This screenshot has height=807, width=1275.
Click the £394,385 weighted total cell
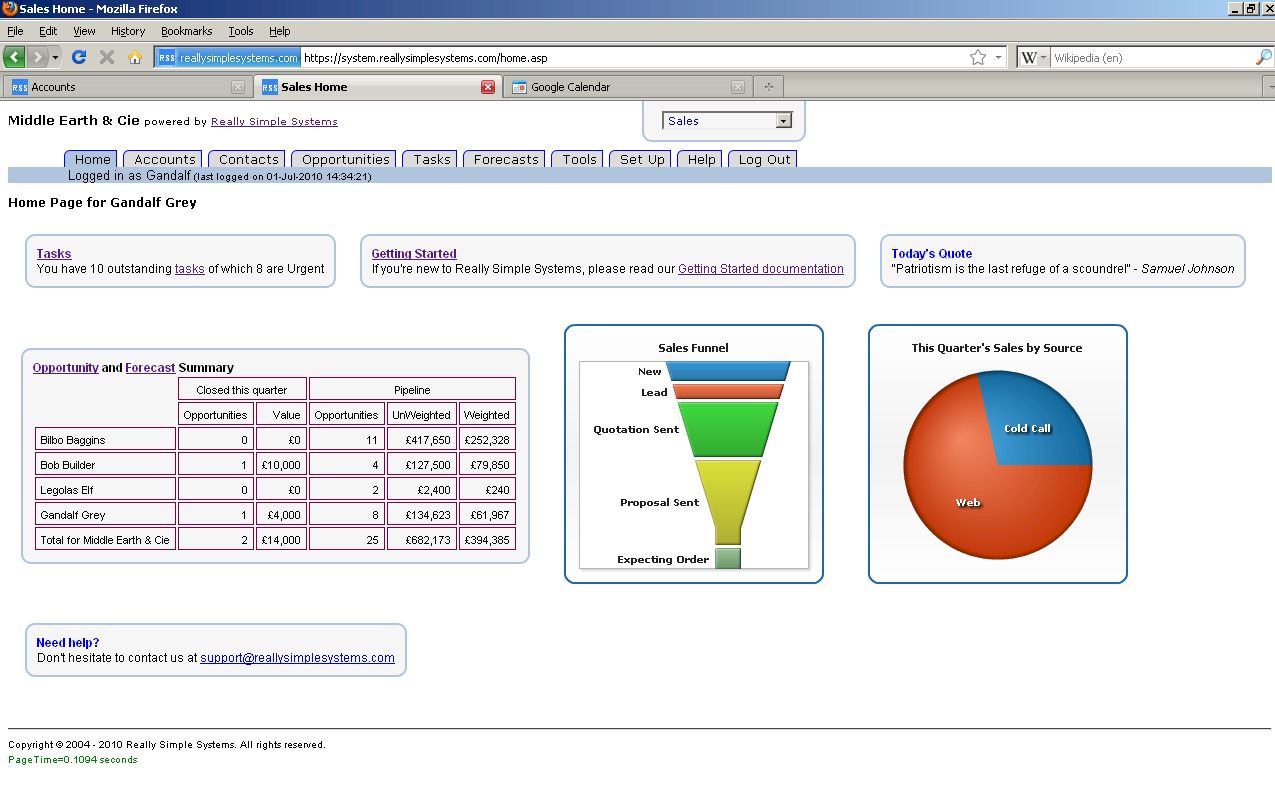488,540
